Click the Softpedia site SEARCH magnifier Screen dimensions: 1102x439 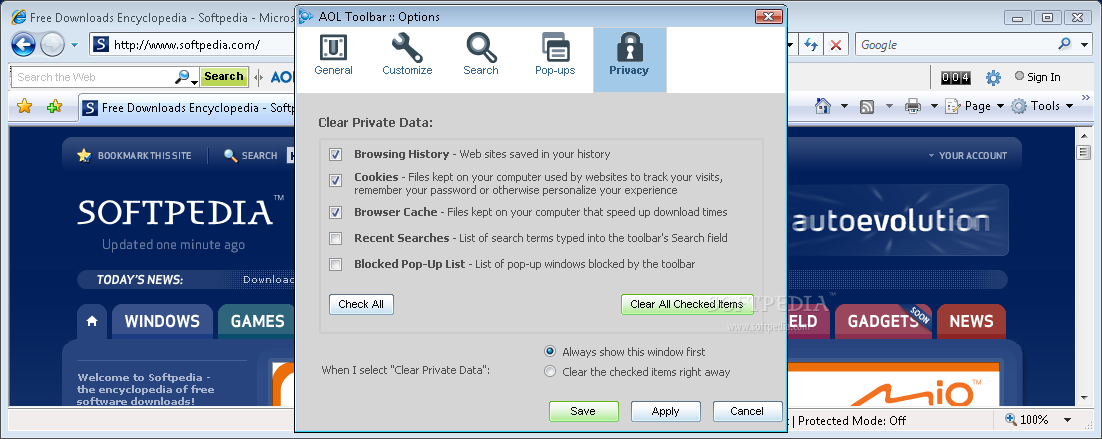click(x=230, y=155)
